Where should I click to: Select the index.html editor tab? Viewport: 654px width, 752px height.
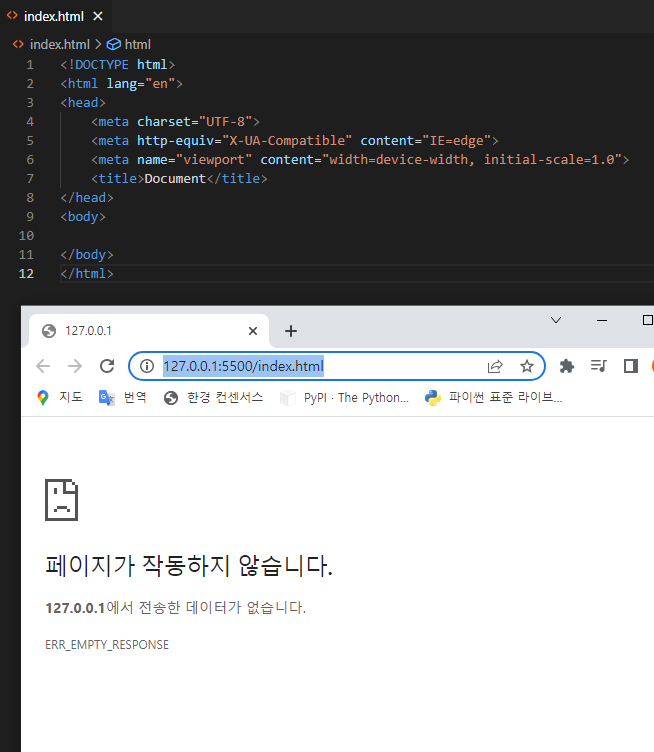point(55,16)
